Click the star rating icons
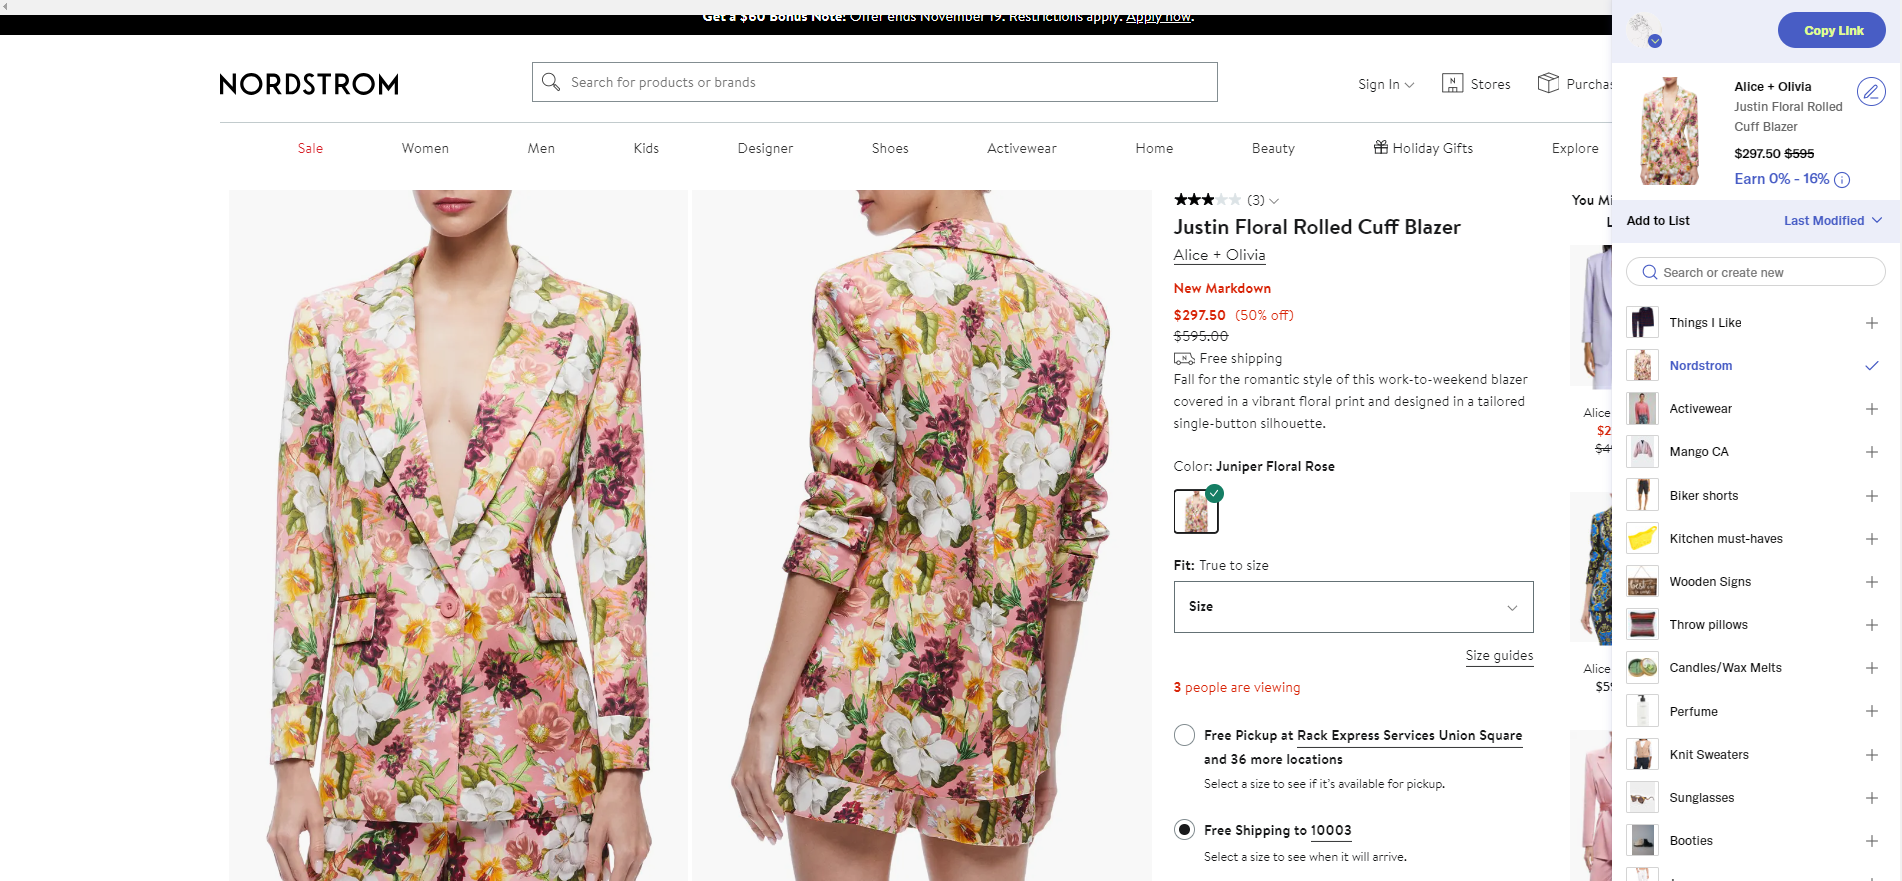The width and height of the screenshot is (1902, 881). click(x=1207, y=200)
